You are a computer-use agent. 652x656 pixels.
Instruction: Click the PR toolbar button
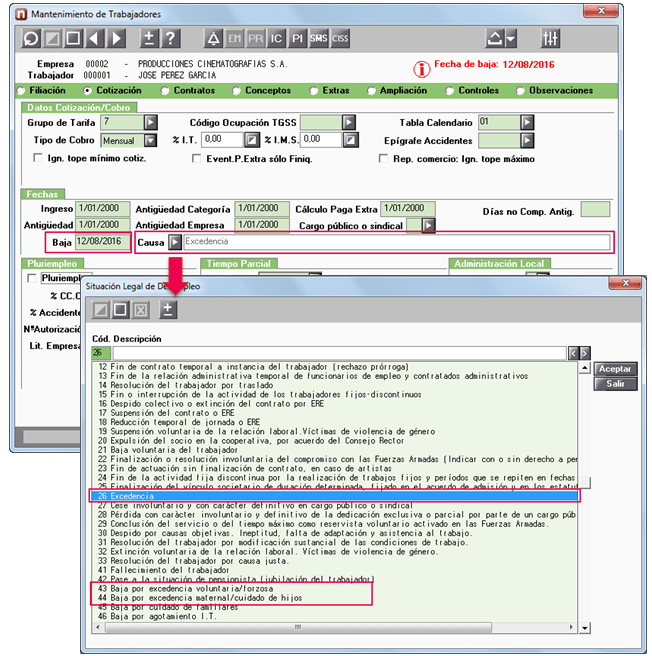click(255, 38)
